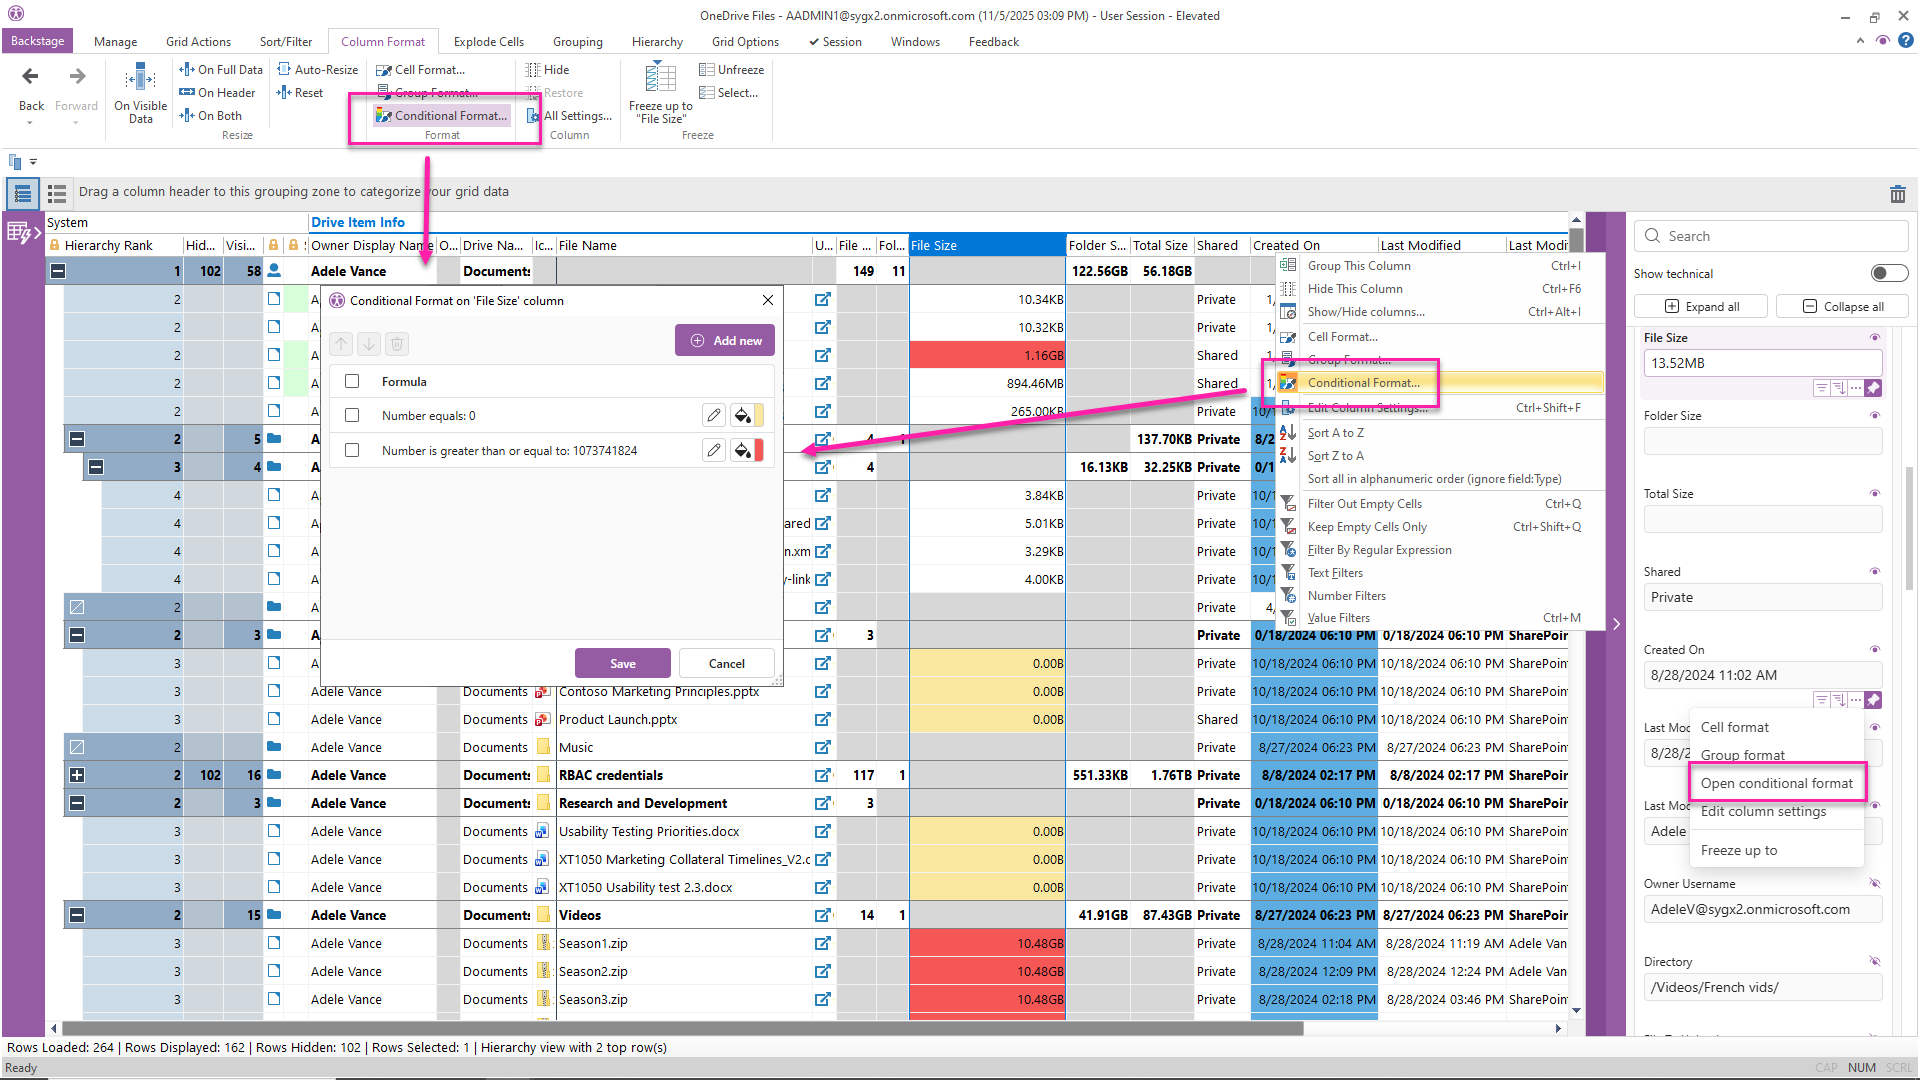Viewport: 1920px width, 1080px height.
Task: Click open link icon on Product Launch.pptx row
Action: tap(822, 719)
